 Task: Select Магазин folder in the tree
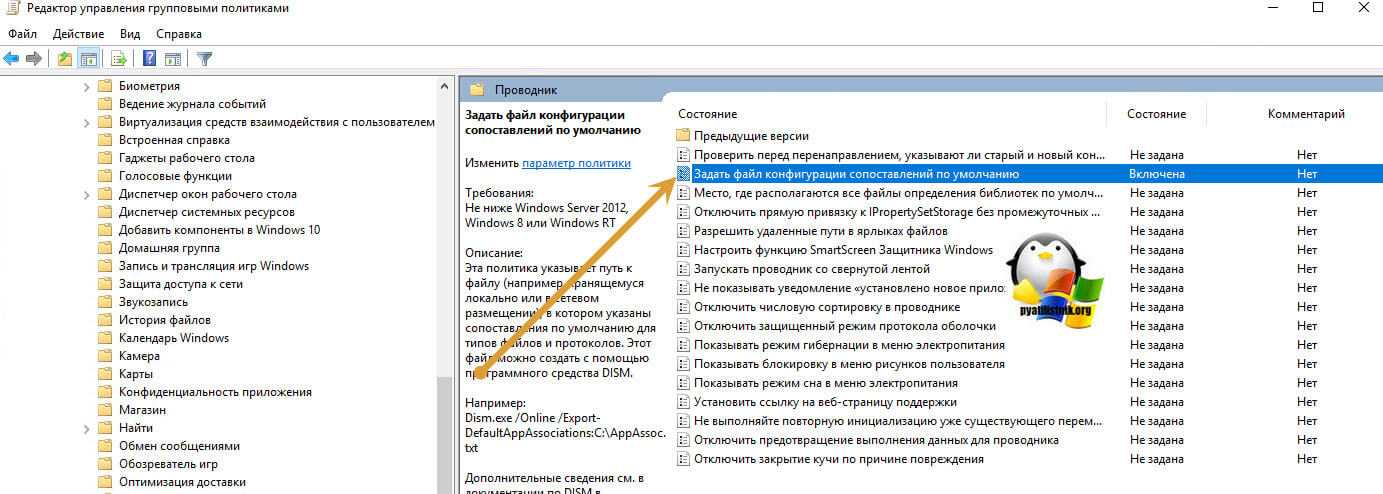[x=142, y=410]
